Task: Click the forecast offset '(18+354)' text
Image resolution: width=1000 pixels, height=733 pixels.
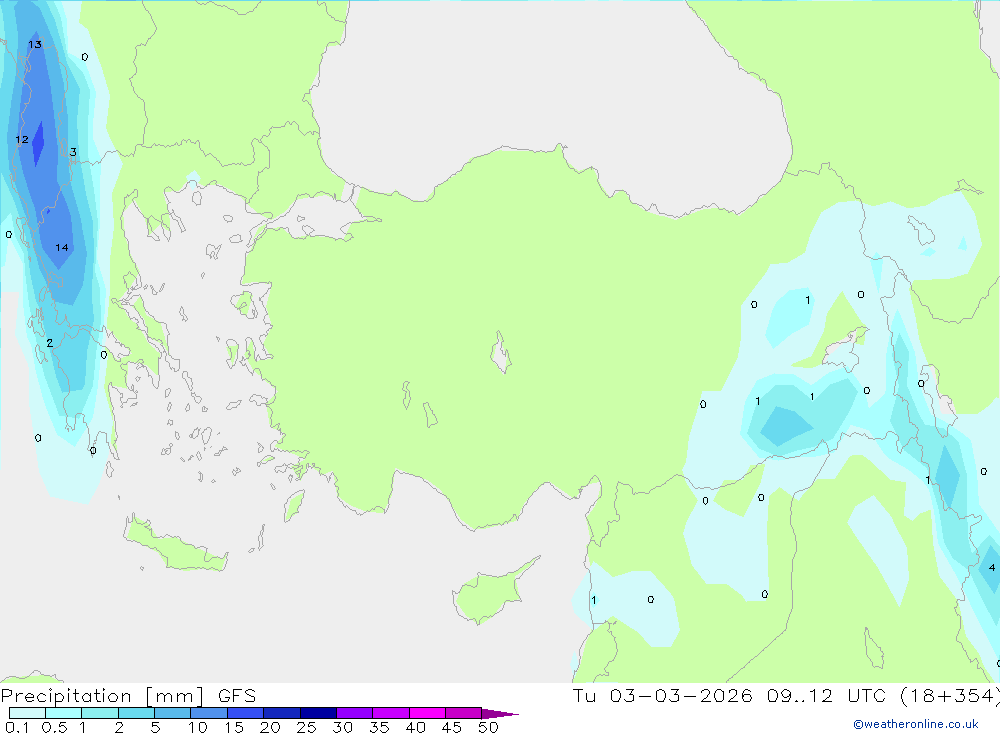Action: click(950, 696)
